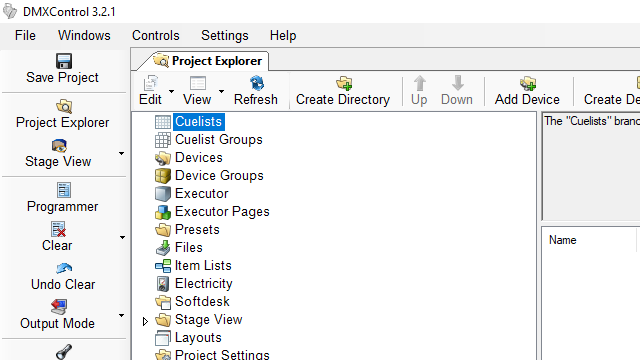Select the Presets folder node

pos(197,229)
